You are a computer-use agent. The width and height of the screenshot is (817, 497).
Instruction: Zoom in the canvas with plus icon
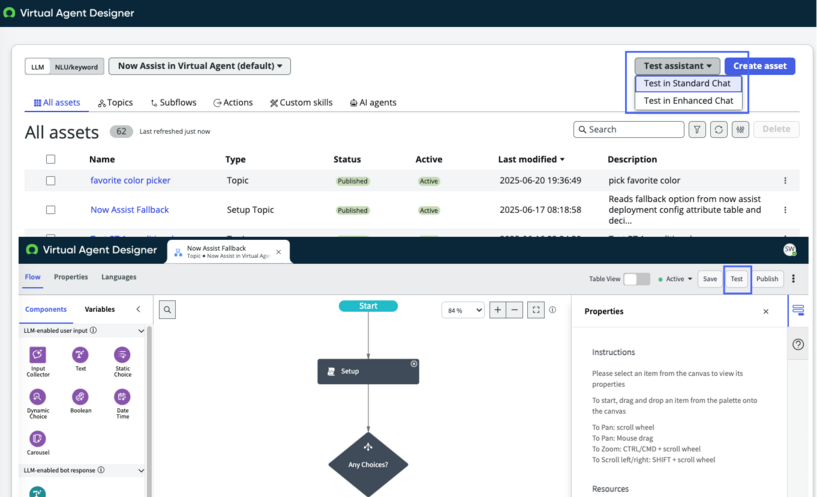[498, 310]
